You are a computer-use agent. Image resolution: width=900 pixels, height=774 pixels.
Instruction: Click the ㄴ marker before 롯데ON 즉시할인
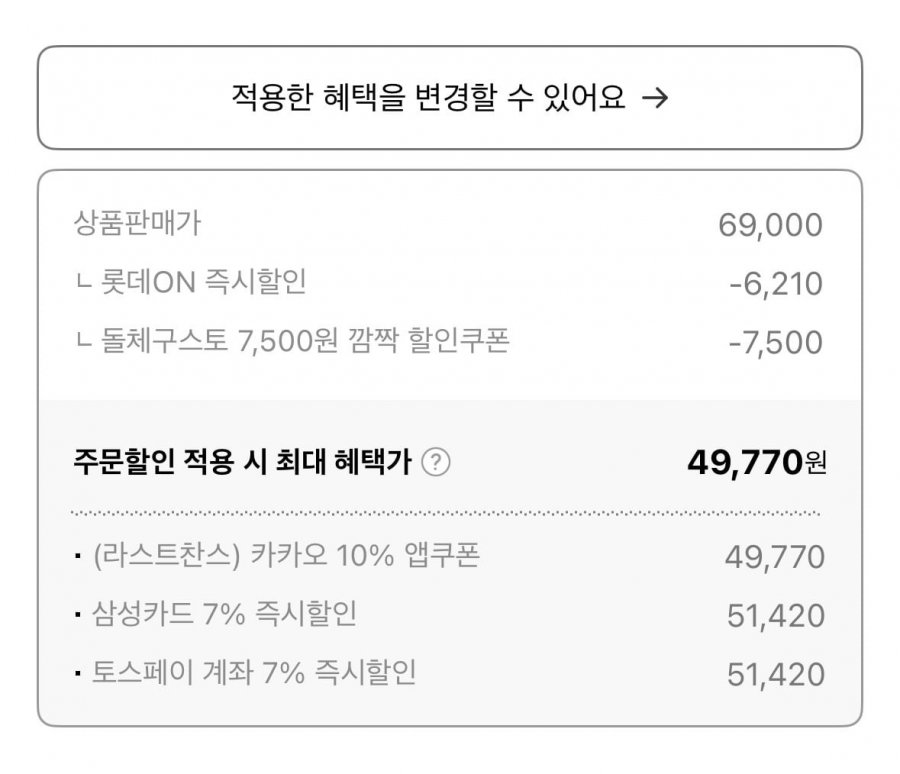[x=83, y=284]
